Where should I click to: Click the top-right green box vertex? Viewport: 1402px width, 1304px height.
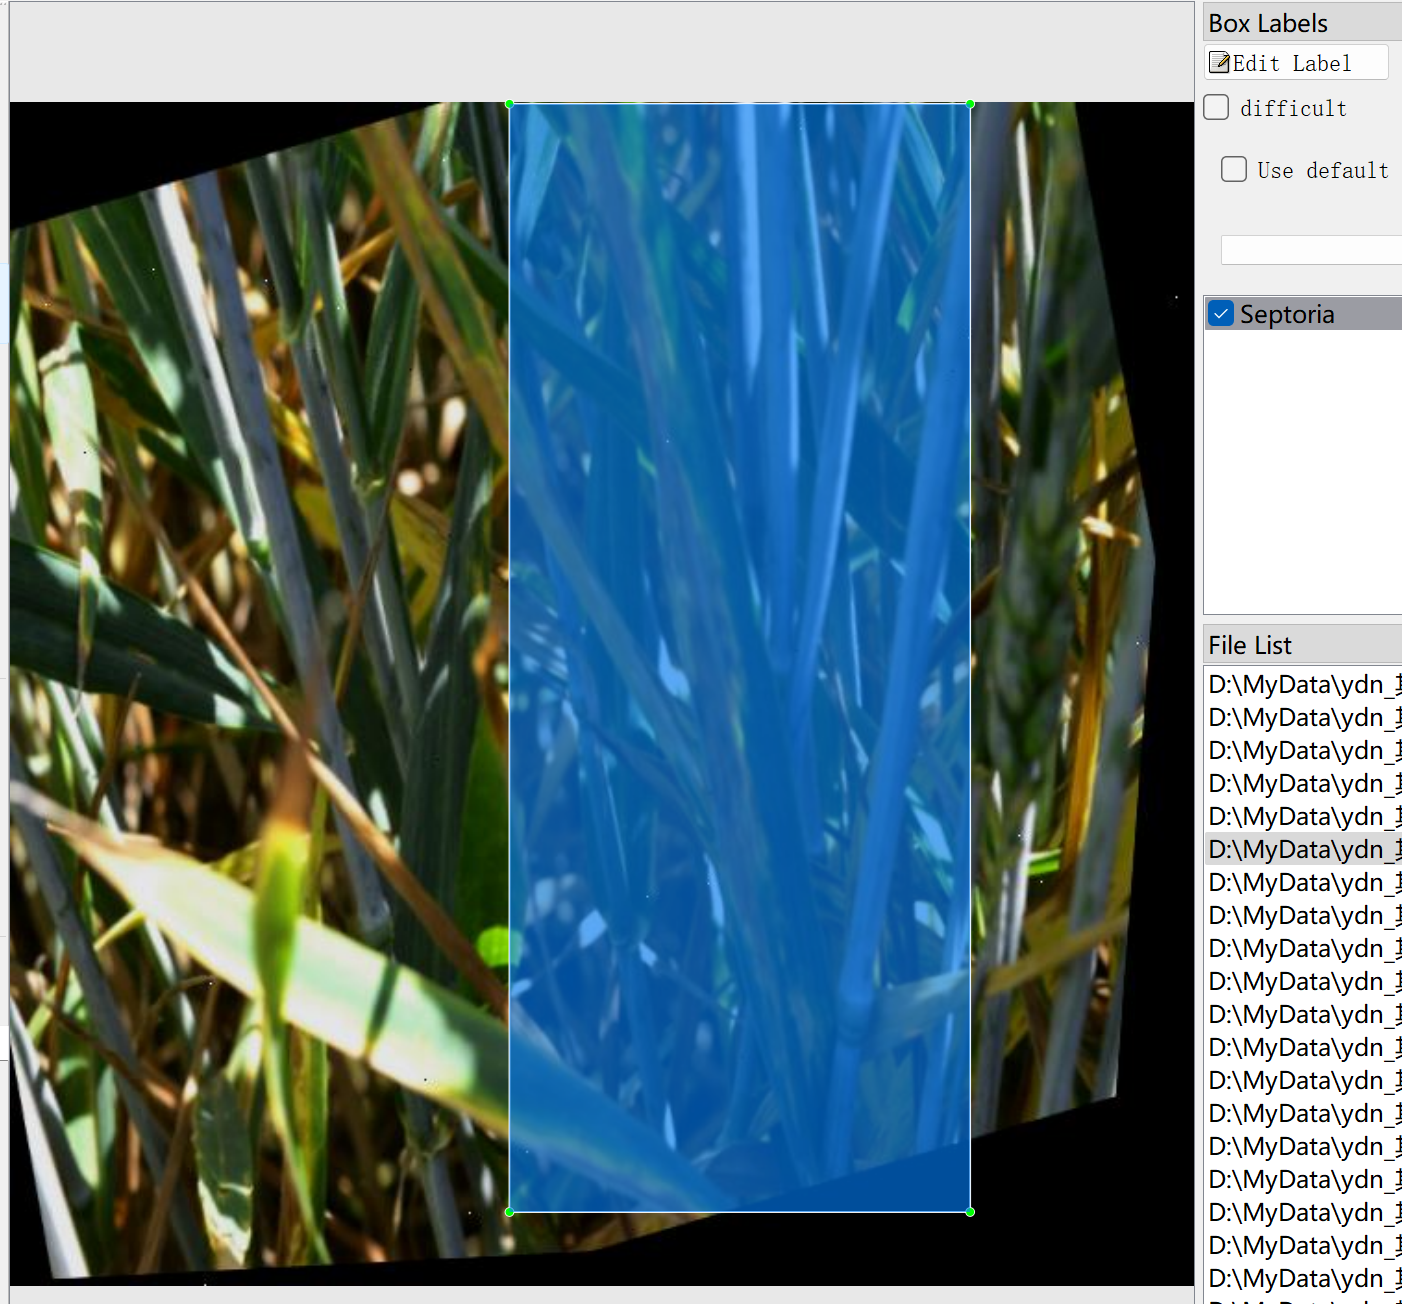(x=970, y=104)
